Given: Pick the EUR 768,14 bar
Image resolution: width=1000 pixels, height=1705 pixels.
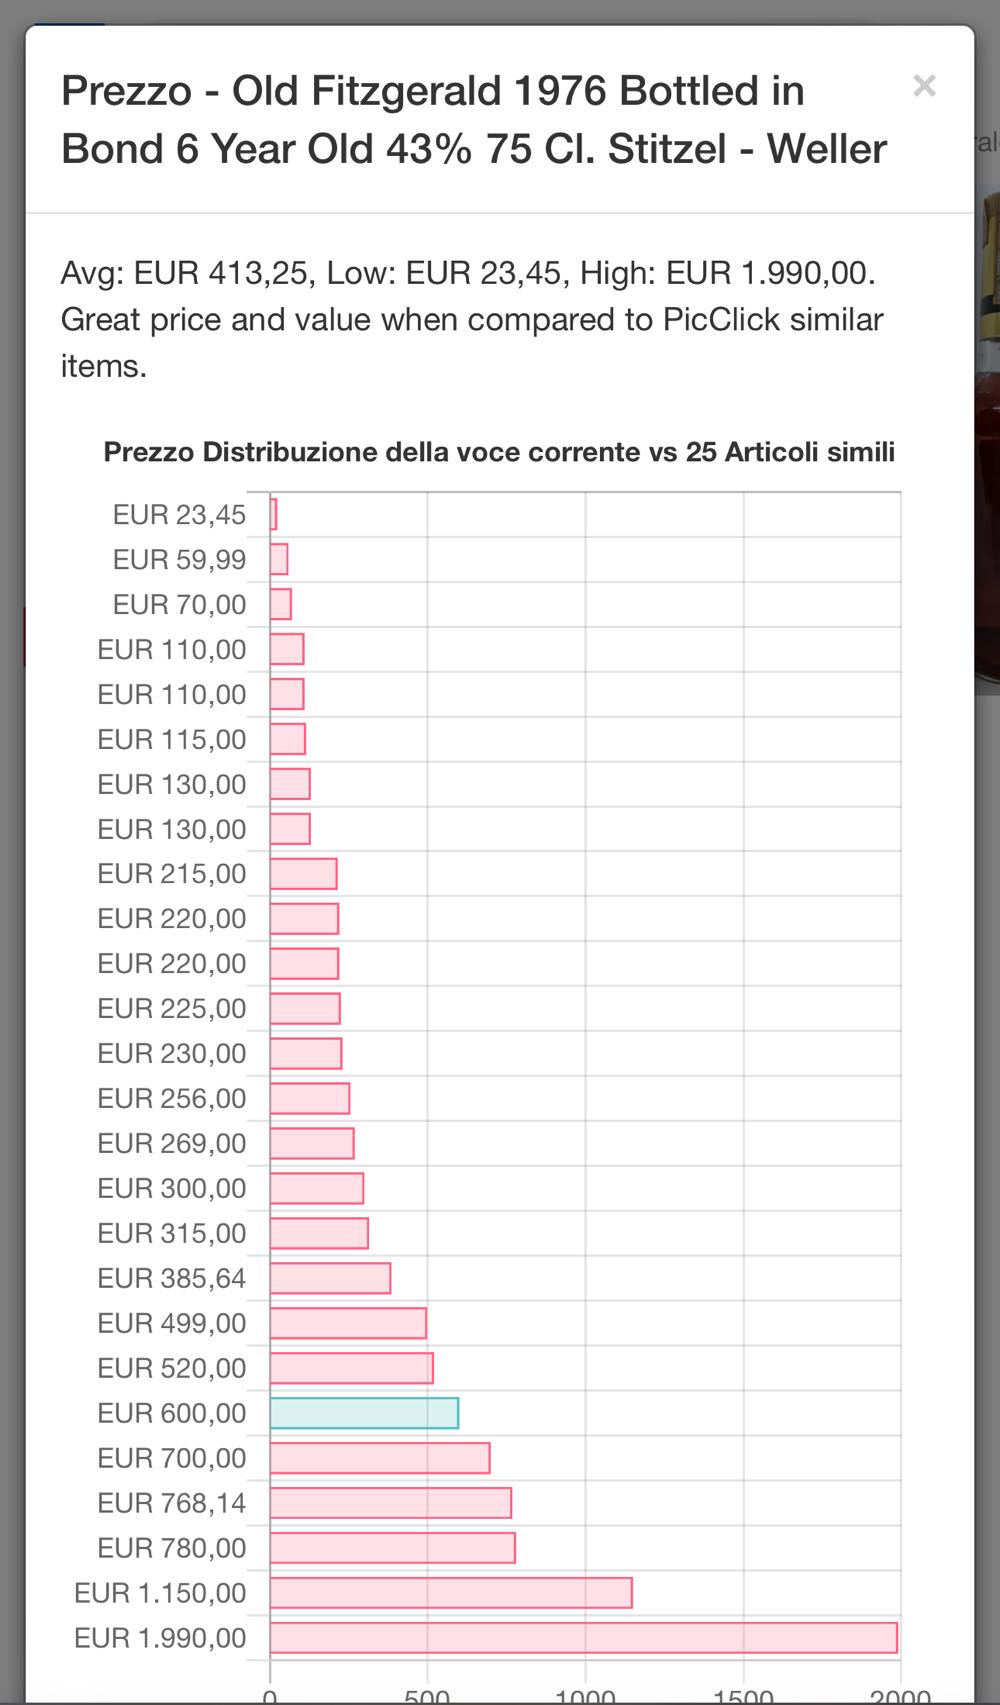Looking at the screenshot, I should coord(390,1503).
